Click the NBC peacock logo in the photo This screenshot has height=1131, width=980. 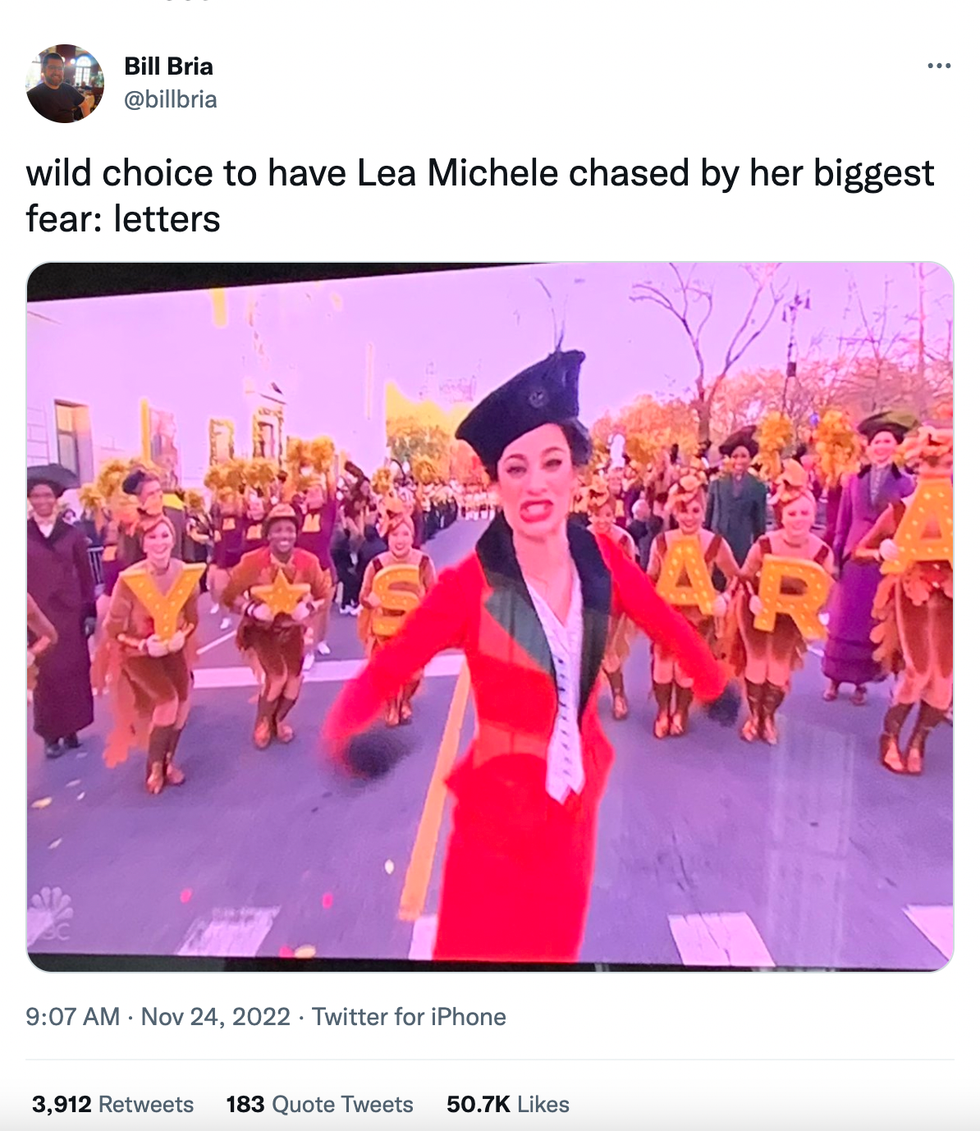tap(51, 912)
